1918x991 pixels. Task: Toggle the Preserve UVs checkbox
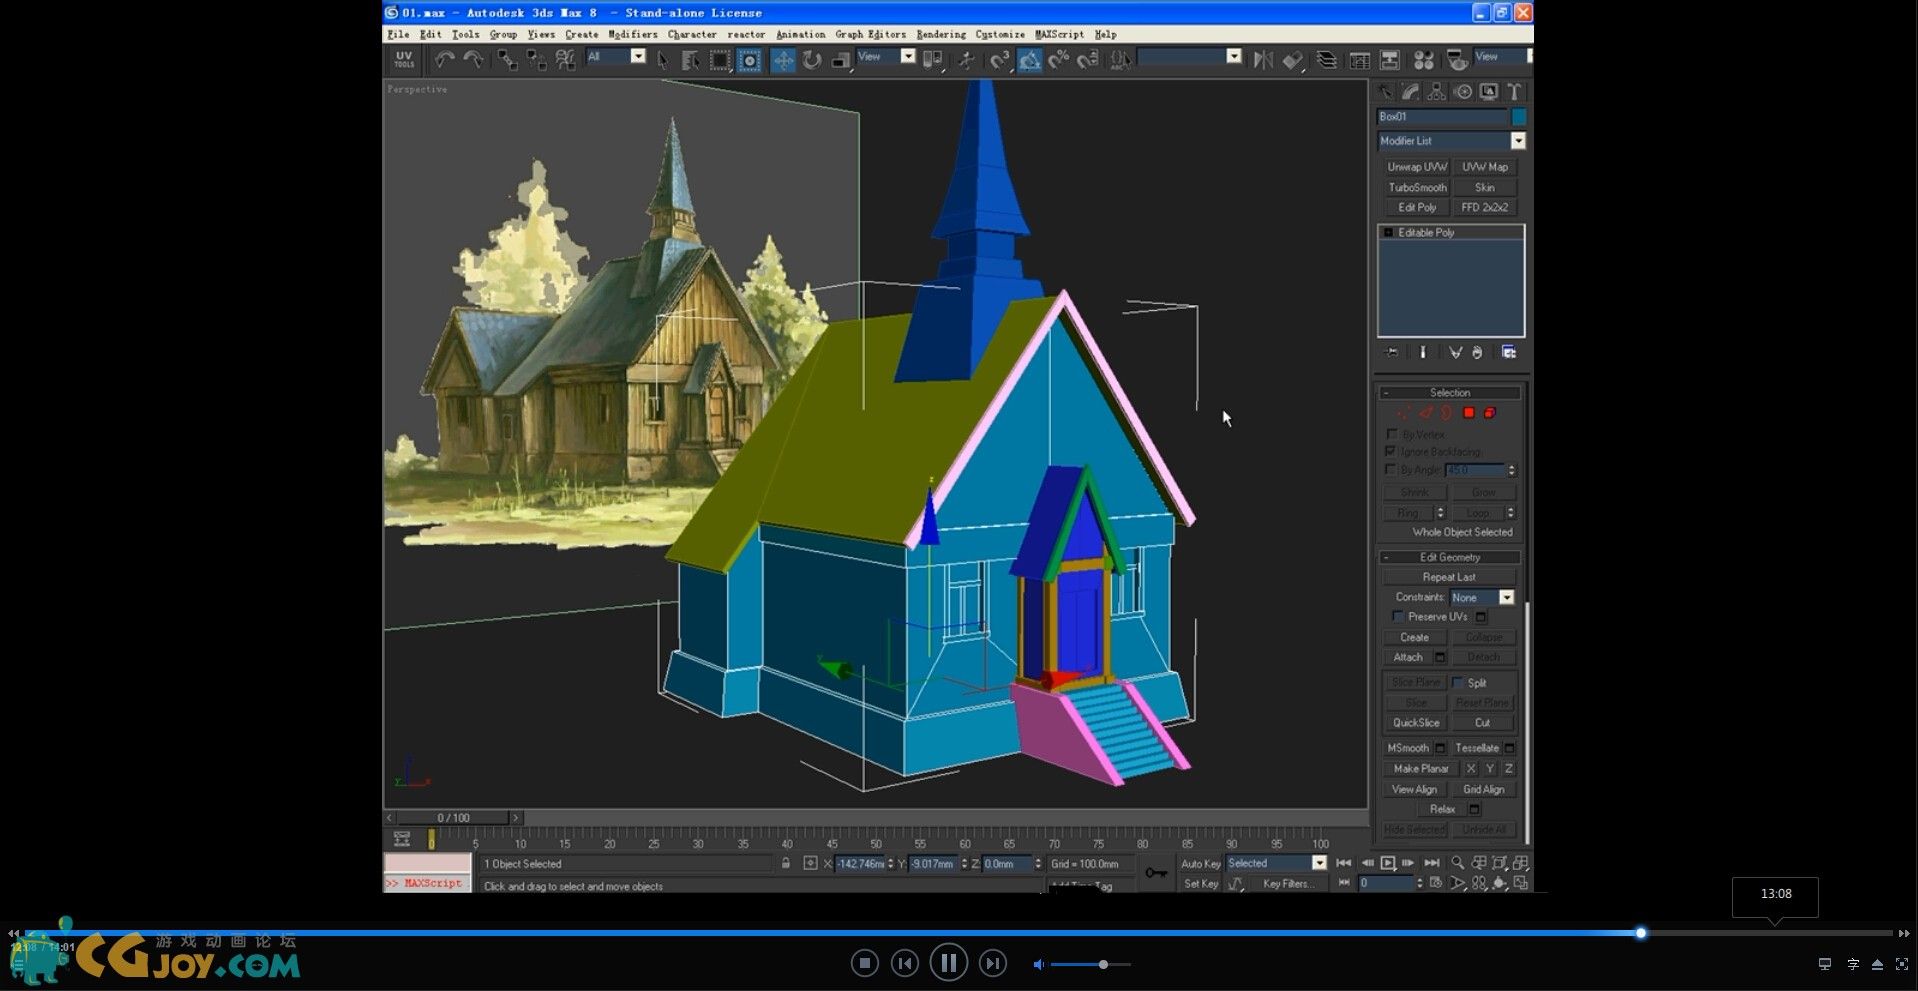coord(1398,617)
